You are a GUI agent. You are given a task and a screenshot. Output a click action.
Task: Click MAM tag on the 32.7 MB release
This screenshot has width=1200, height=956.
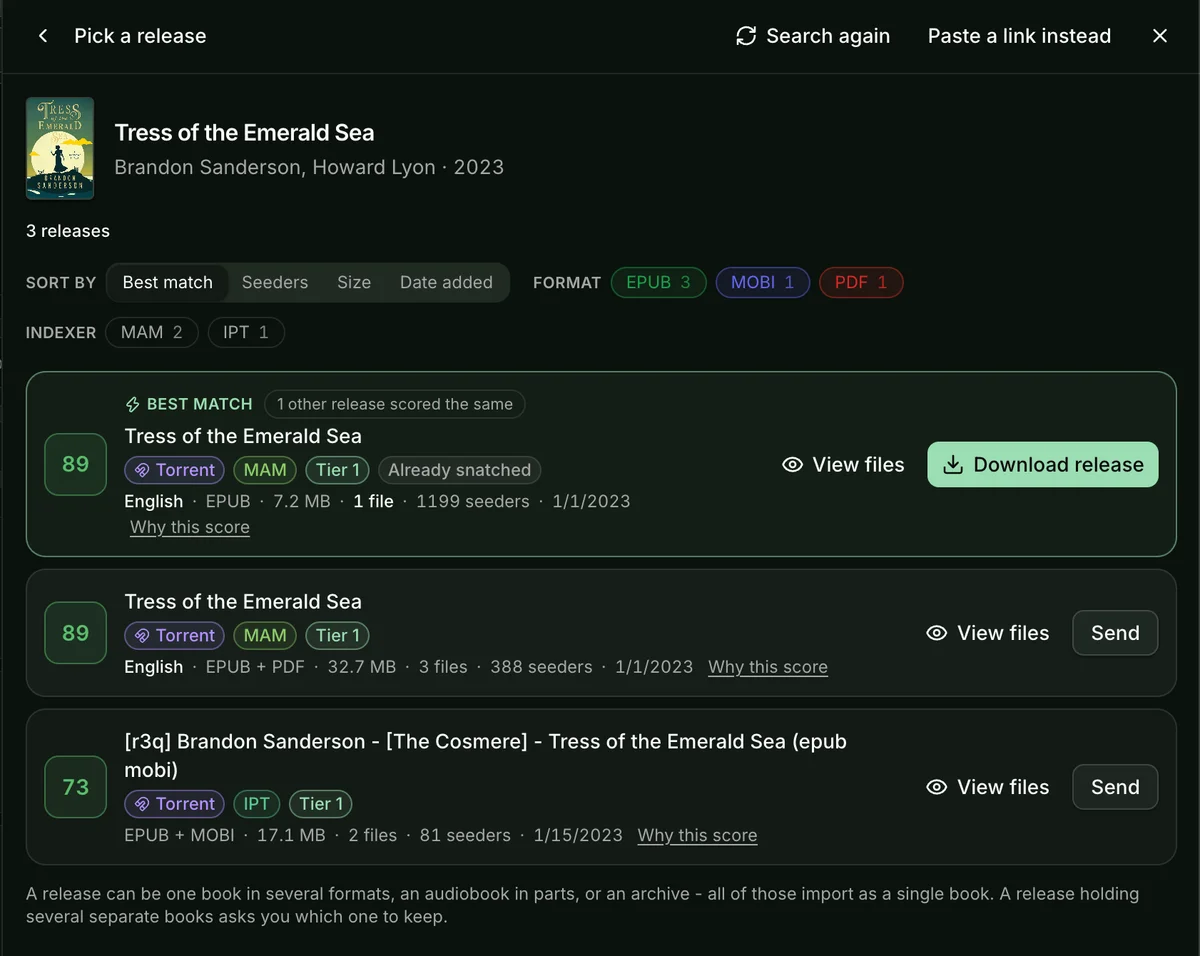point(265,635)
